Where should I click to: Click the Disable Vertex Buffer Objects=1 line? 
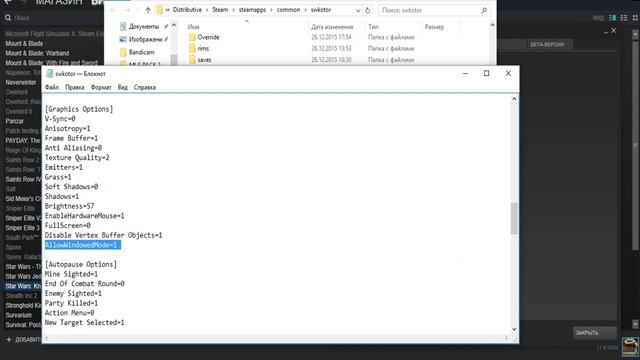(103, 235)
